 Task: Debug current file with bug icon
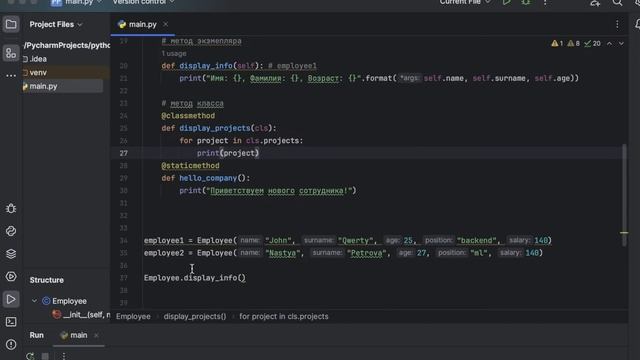pos(526,2)
